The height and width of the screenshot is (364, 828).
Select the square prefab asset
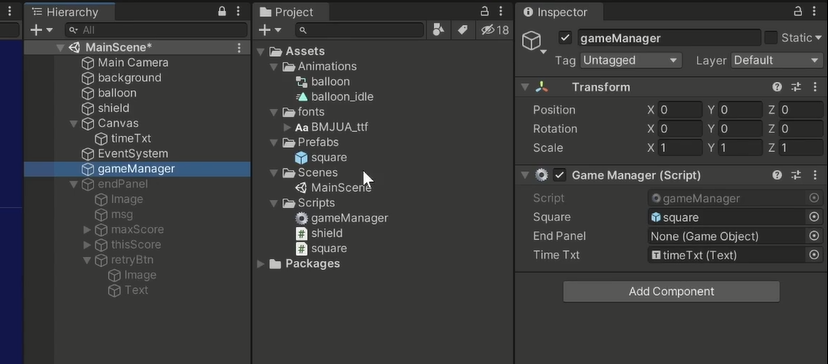click(321, 157)
